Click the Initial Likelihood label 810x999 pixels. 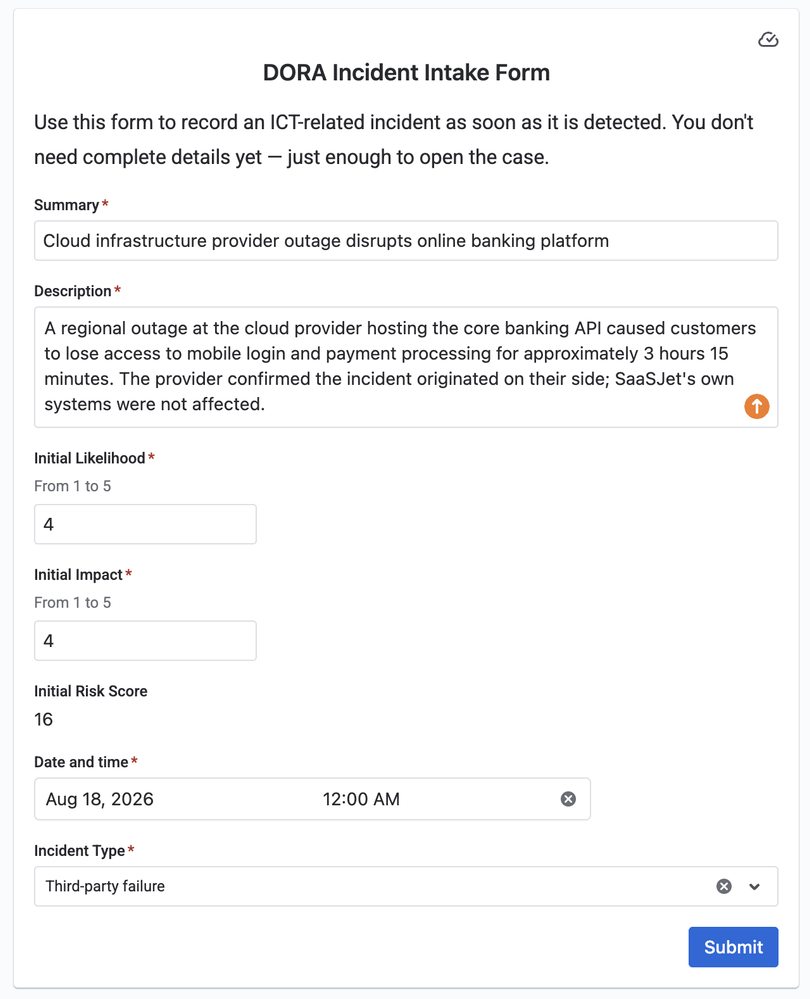coord(90,458)
